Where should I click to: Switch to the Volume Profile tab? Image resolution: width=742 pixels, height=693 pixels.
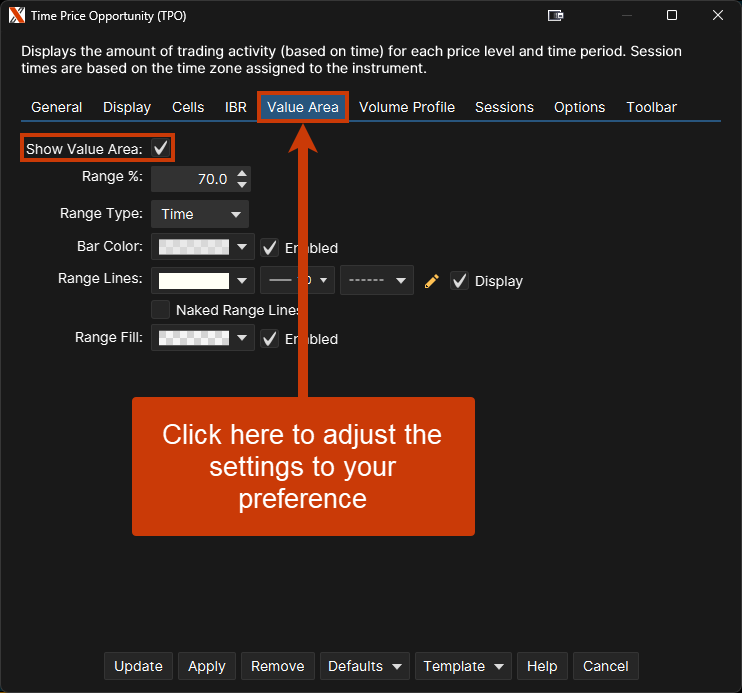tap(407, 107)
